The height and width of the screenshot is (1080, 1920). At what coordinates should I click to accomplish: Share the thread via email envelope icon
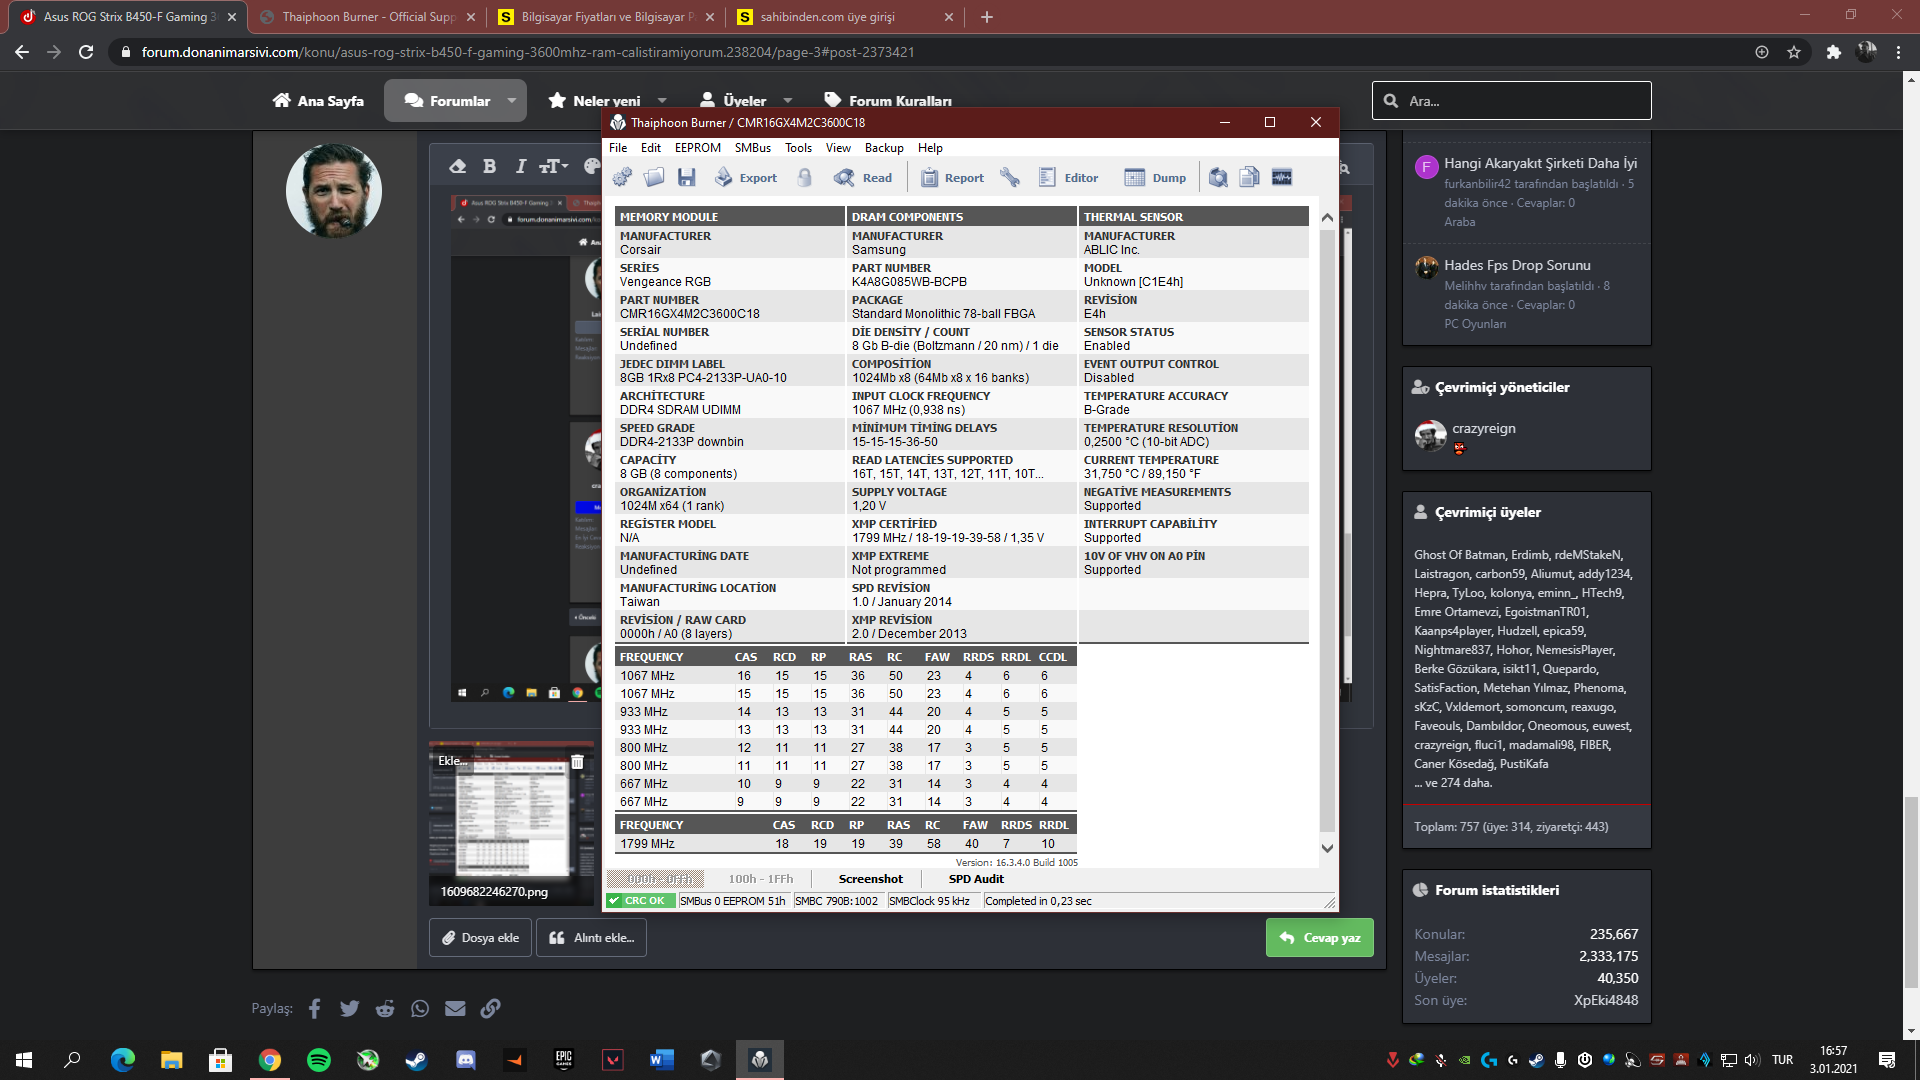point(455,1008)
